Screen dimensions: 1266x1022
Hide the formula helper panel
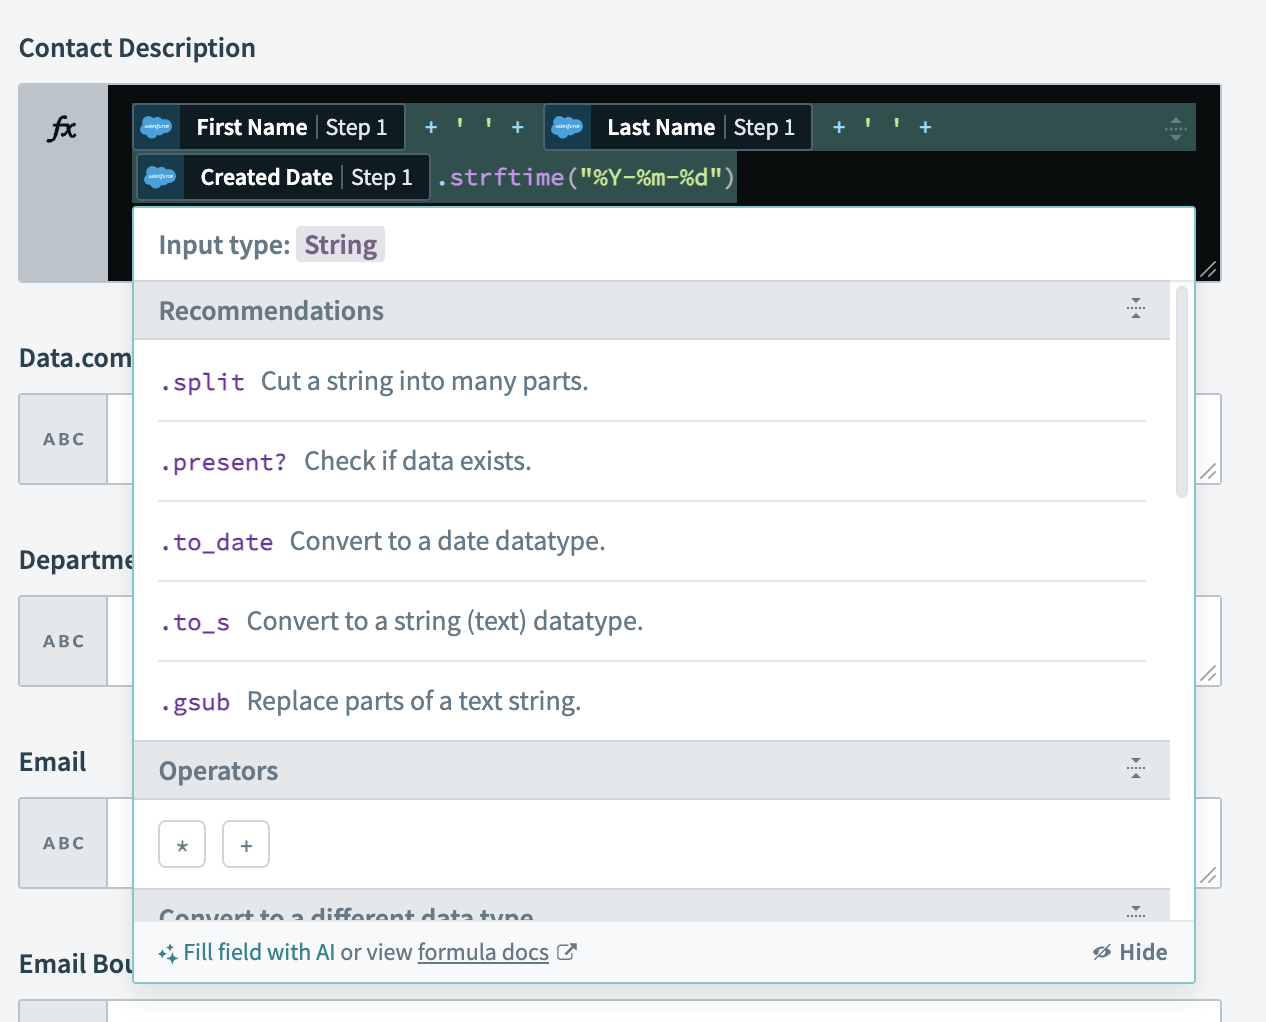click(1130, 952)
